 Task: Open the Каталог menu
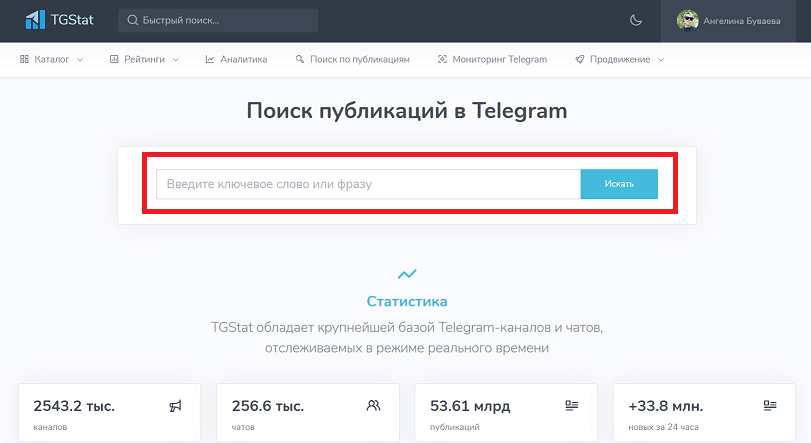tap(51, 59)
